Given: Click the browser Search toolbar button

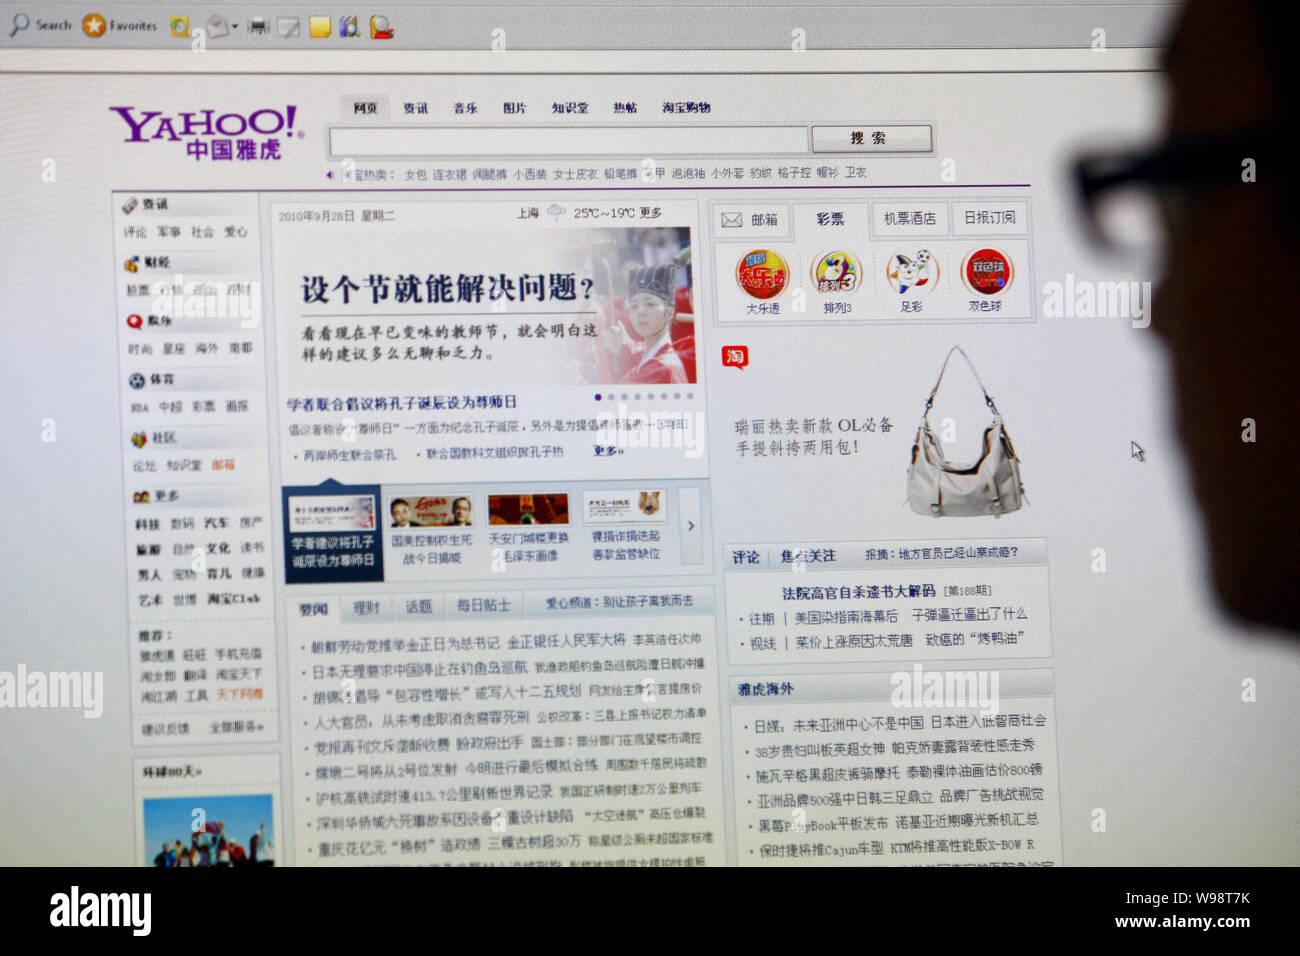Looking at the screenshot, I should 40,25.
